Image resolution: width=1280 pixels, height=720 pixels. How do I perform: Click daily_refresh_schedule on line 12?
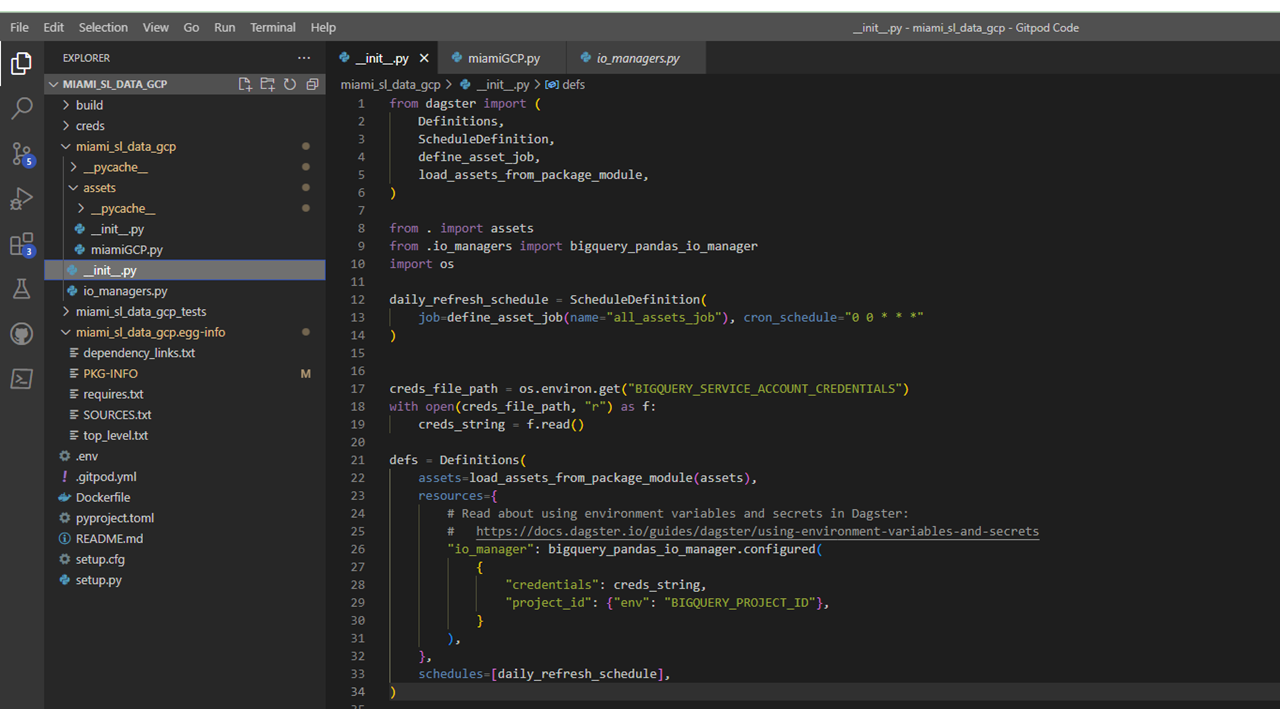coord(469,299)
